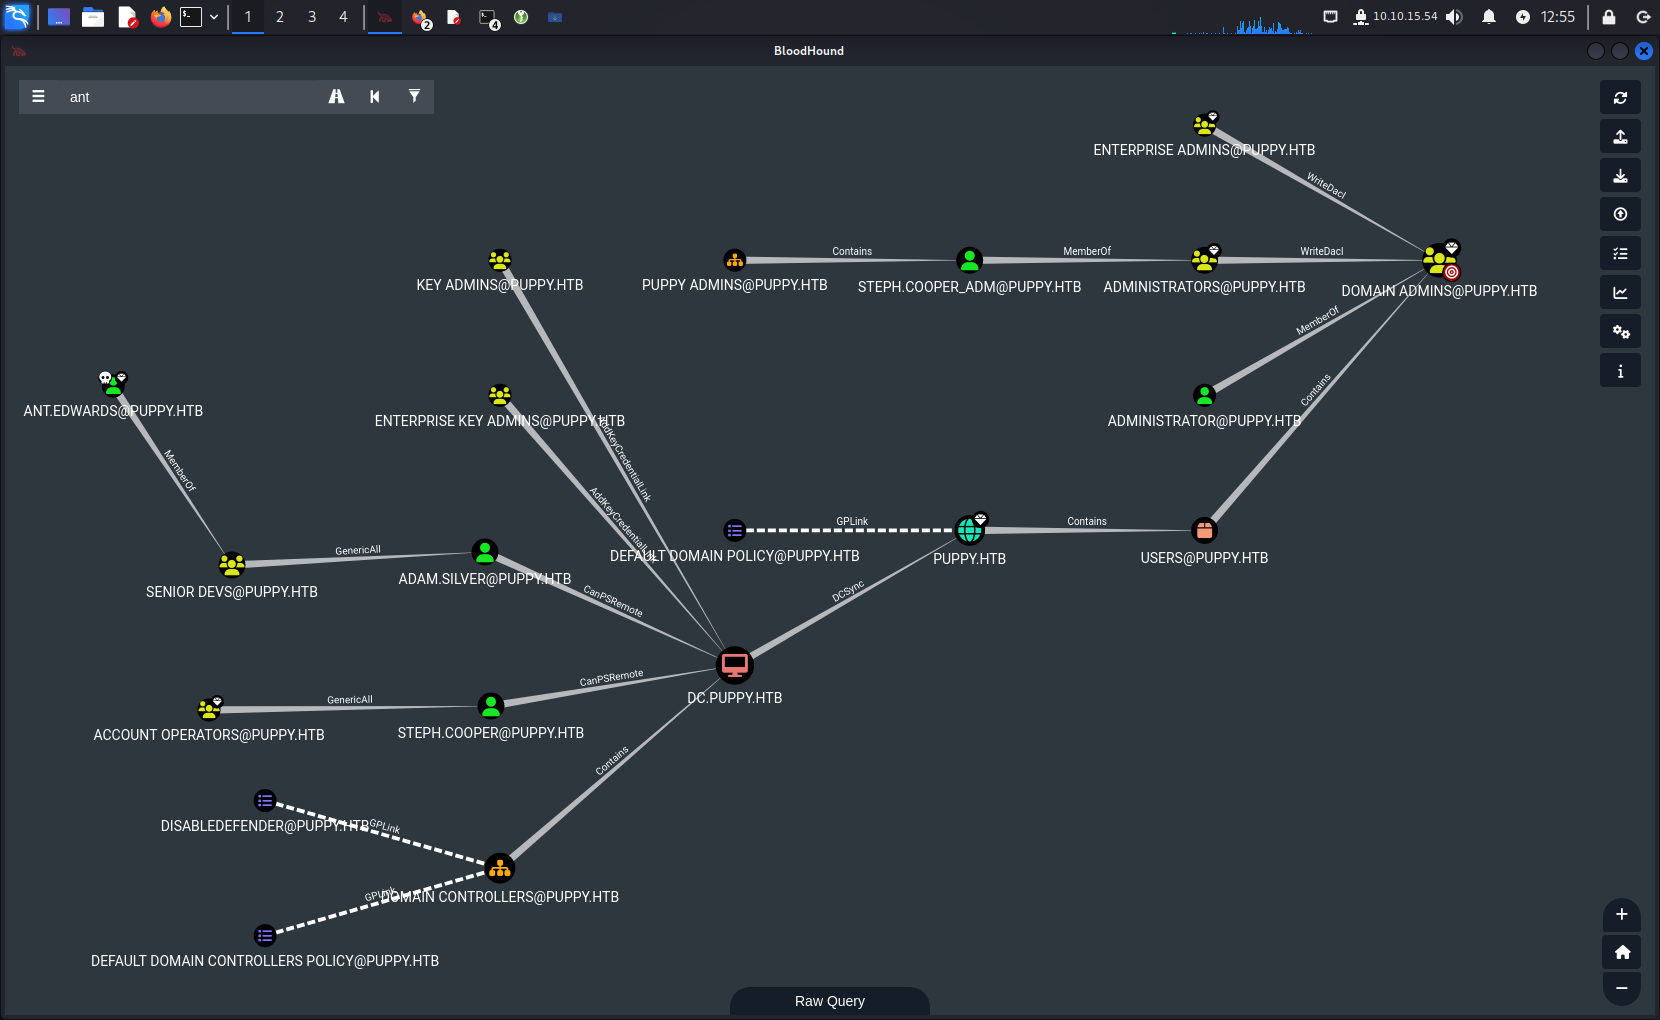Refresh the graph with the refresh button
1660x1020 pixels.
point(1620,98)
